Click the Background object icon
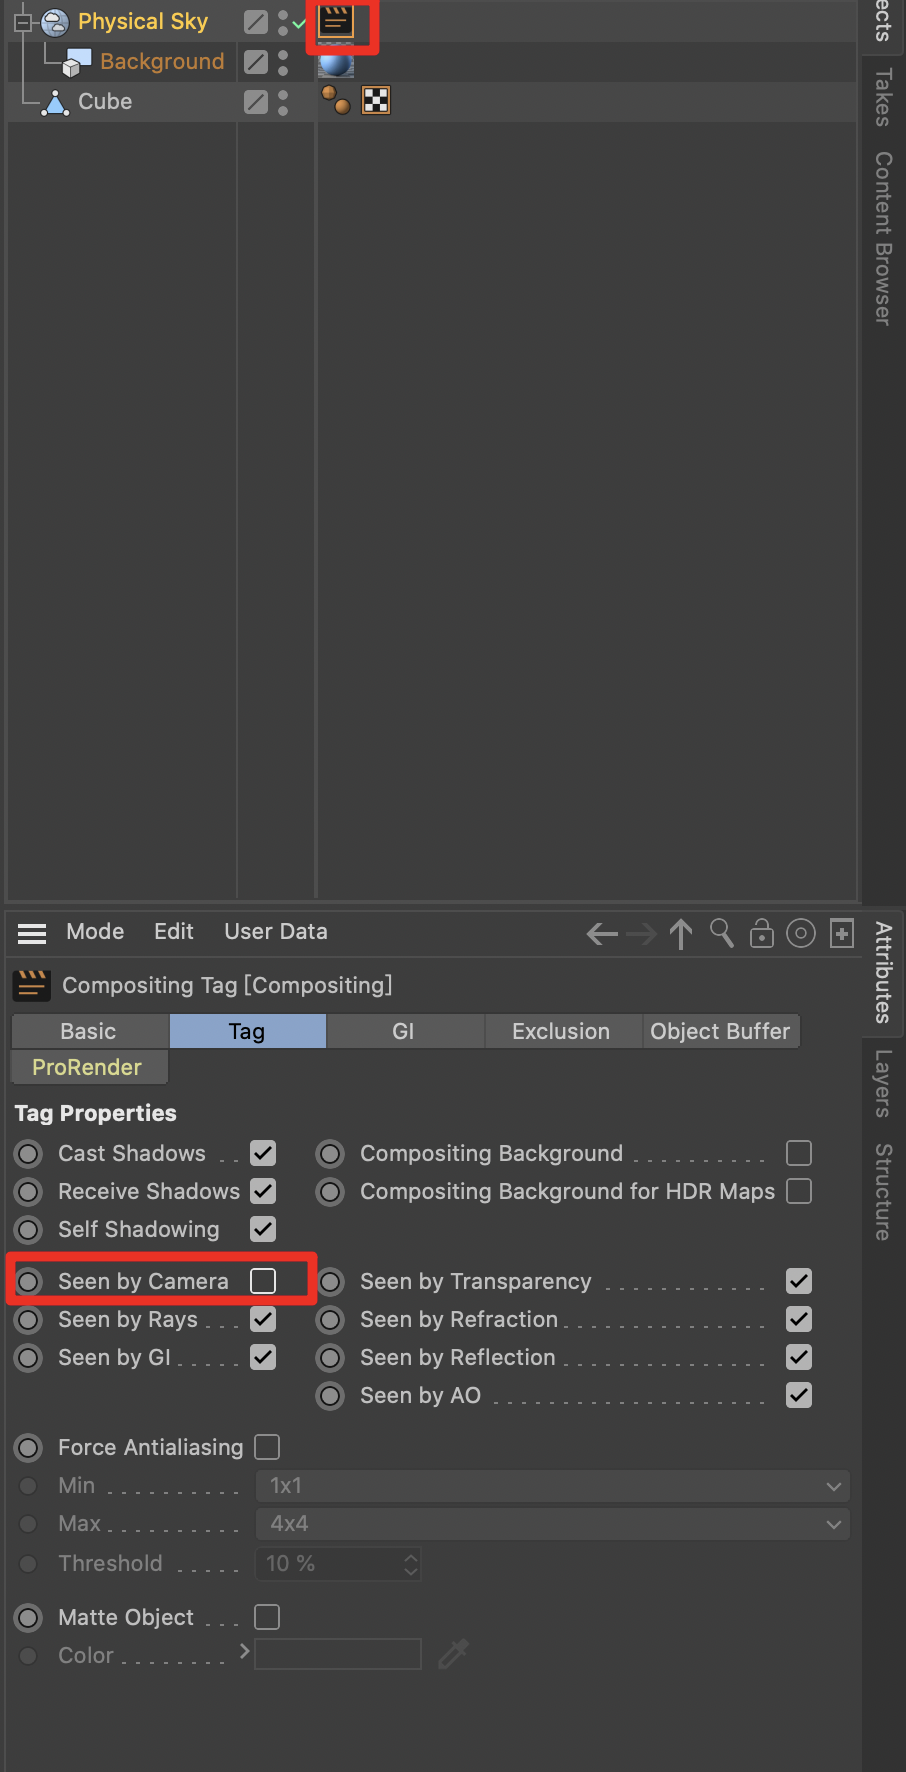Viewport: 906px width, 1772px height. coord(77,62)
